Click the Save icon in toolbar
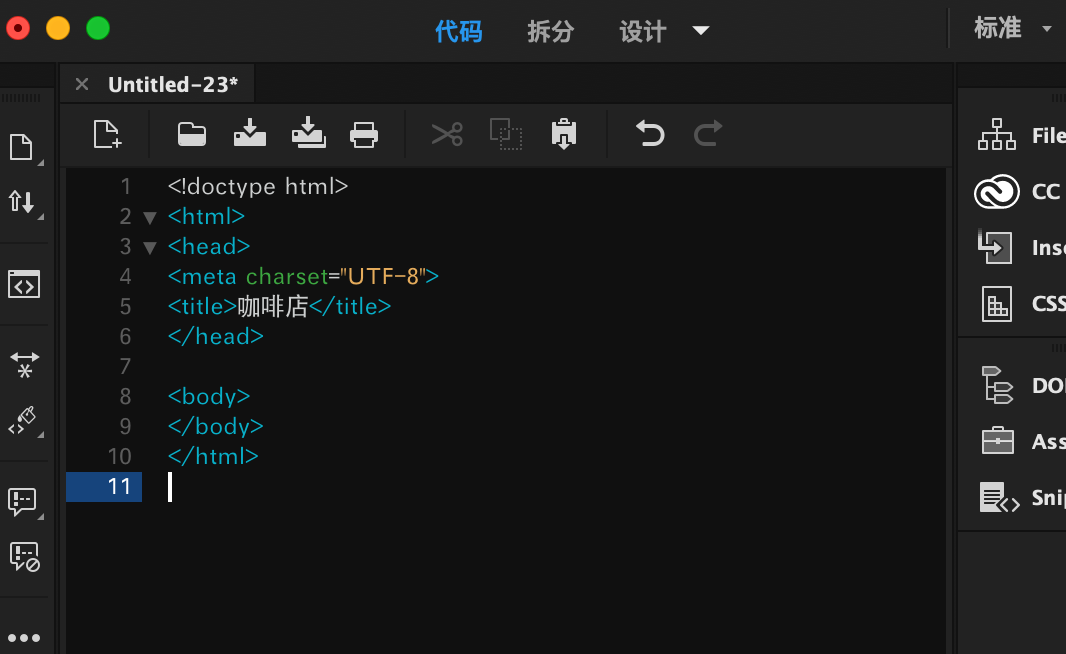Viewport: 1066px width, 654px height. 250,133
